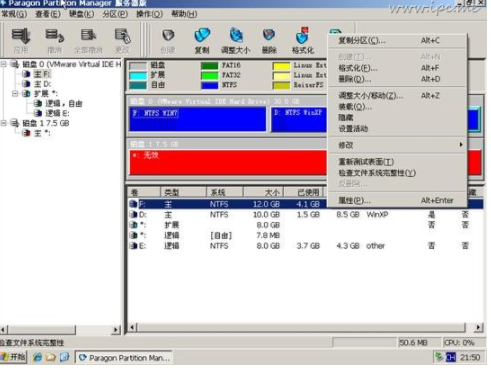Click the FAT32 green legend color swatch
This screenshot has width=491, height=374.
tap(210, 76)
